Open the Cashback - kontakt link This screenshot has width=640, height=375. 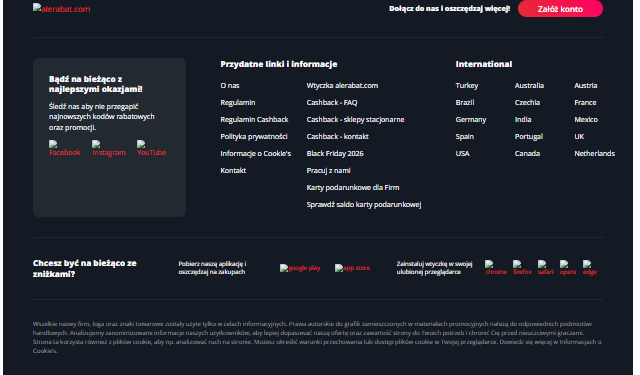[x=338, y=137]
